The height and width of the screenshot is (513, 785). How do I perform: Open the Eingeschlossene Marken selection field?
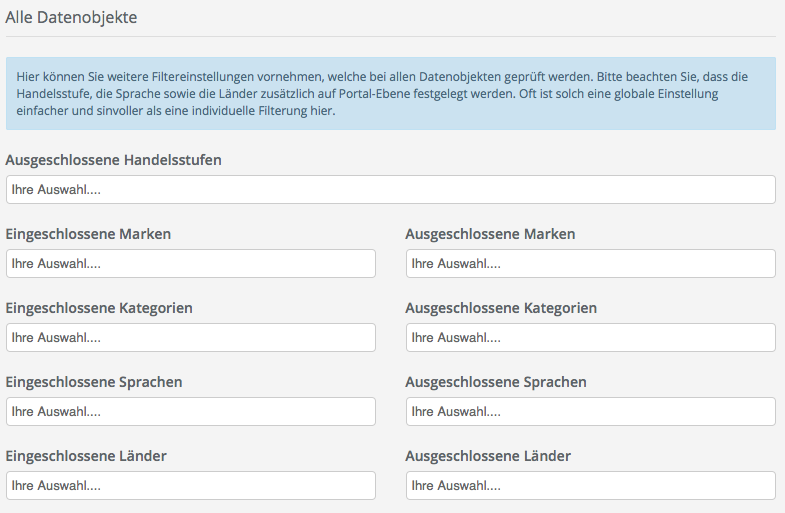click(190, 264)
